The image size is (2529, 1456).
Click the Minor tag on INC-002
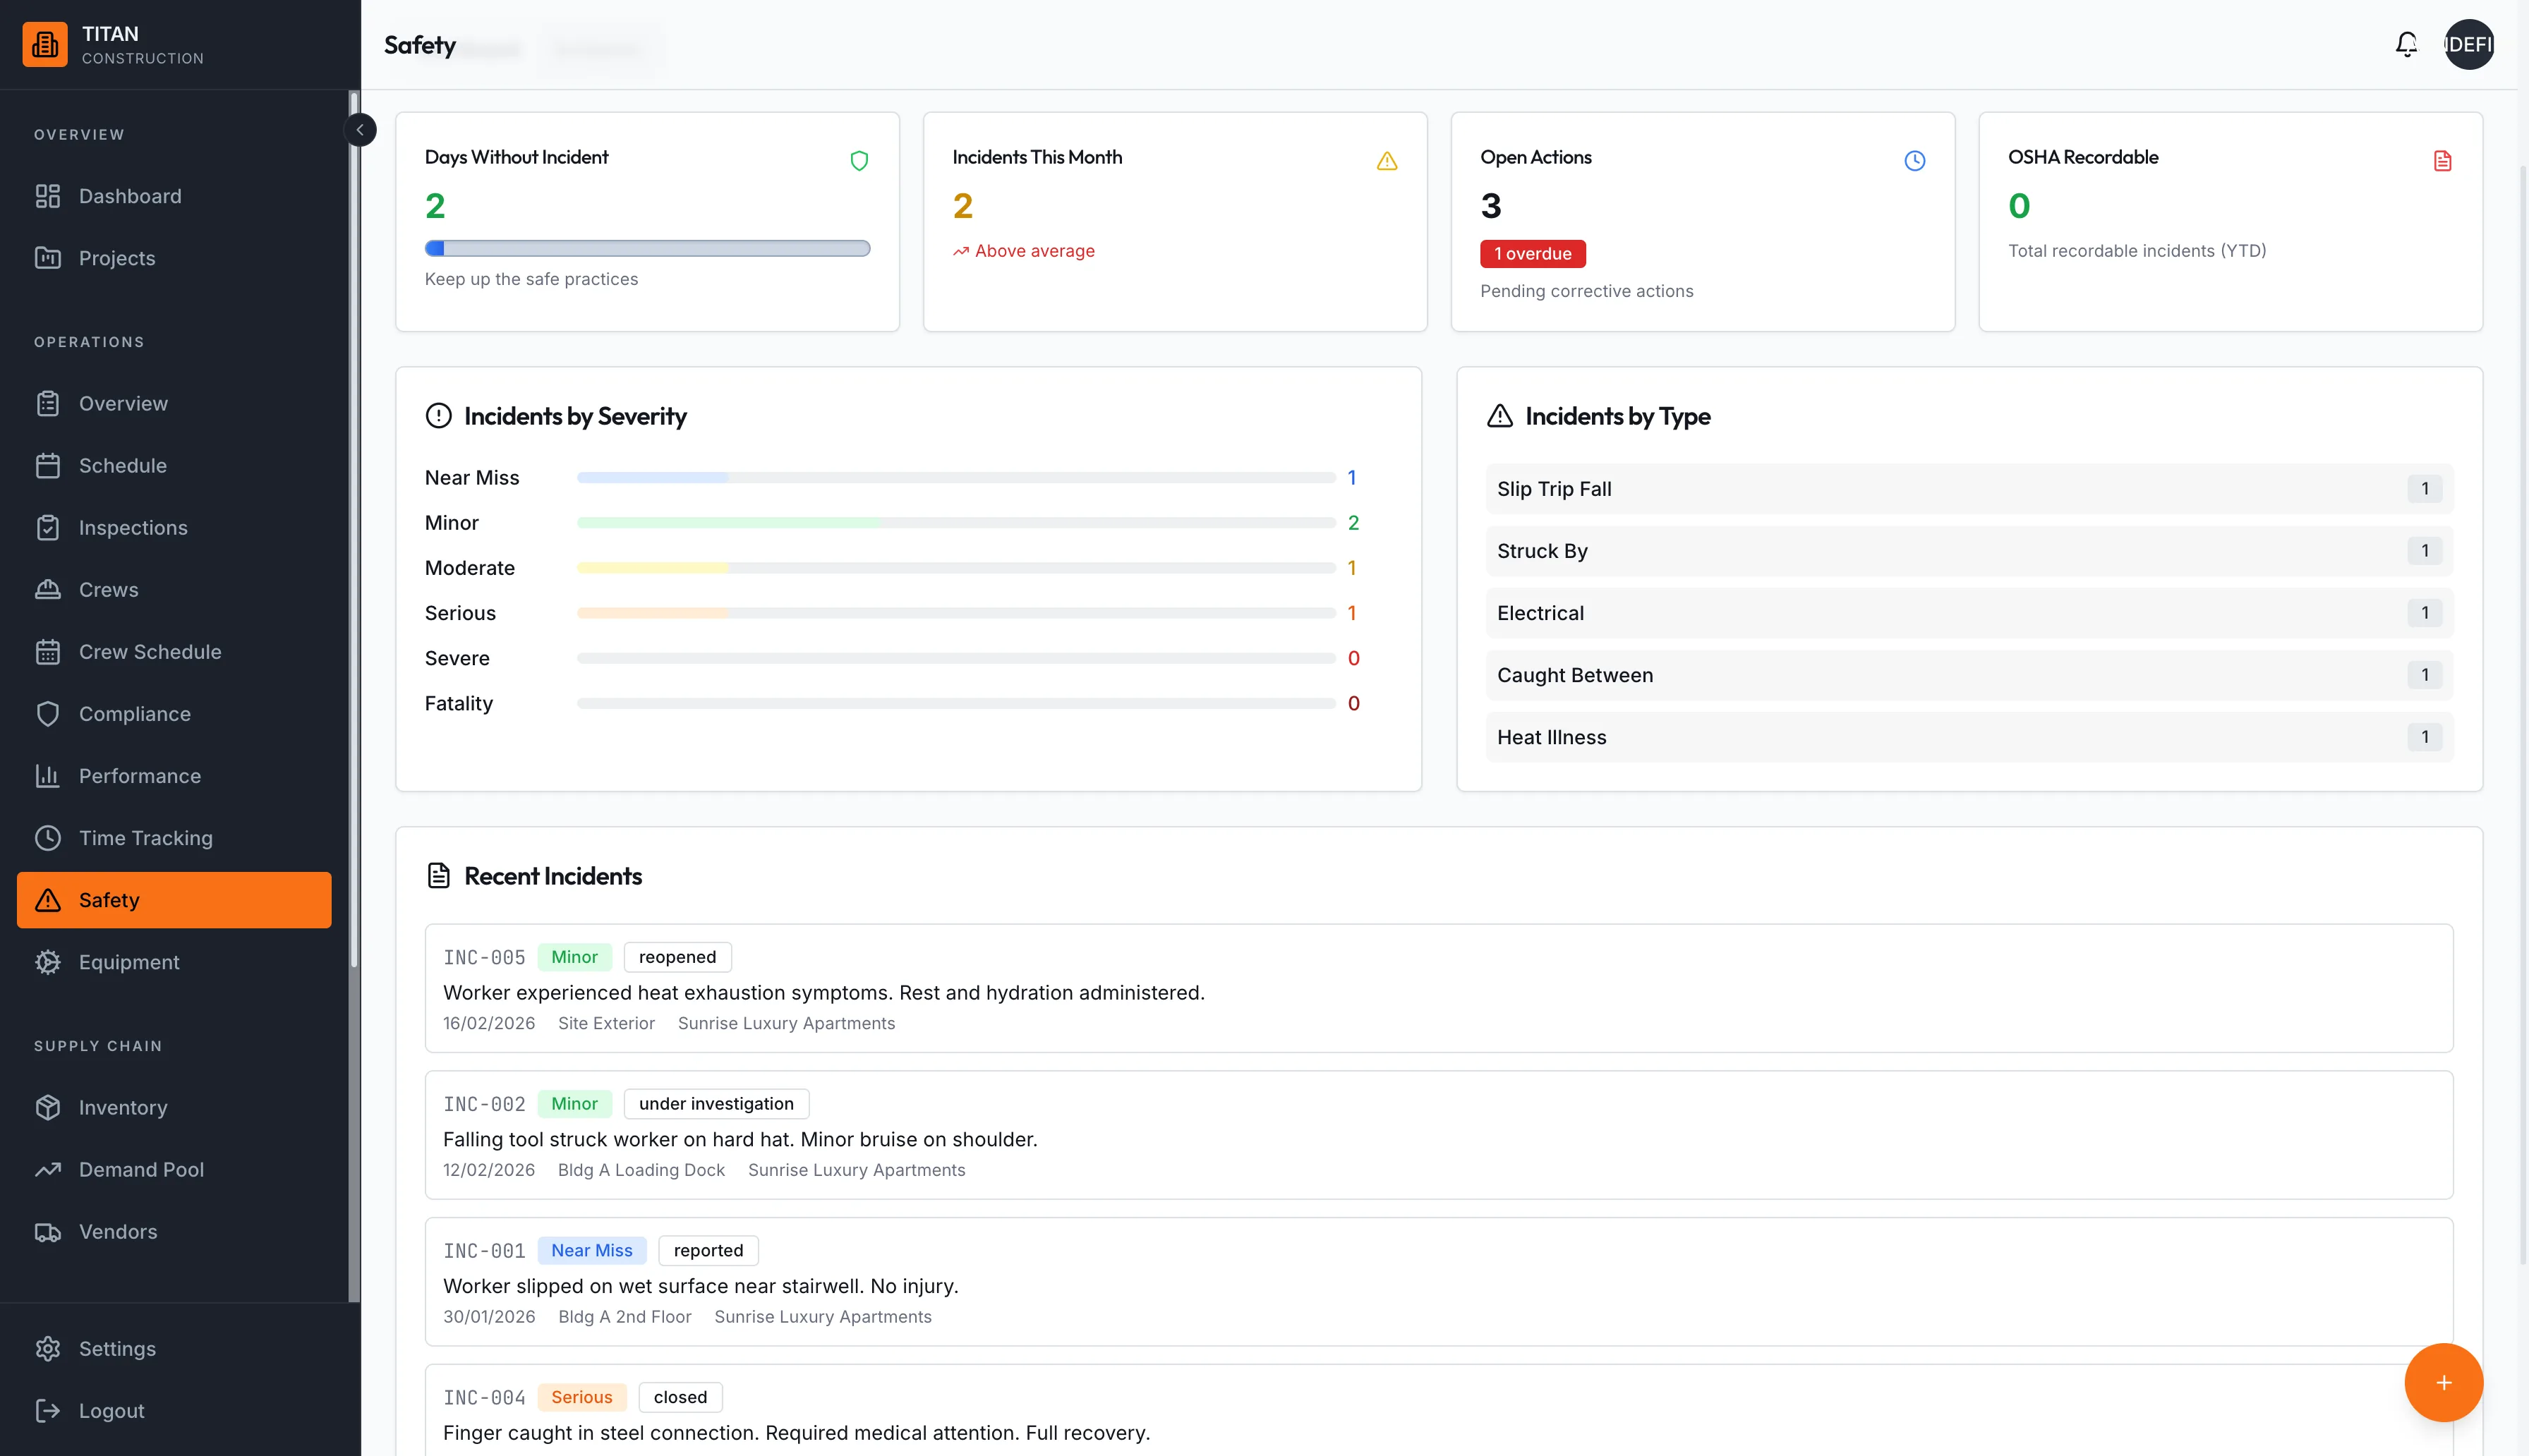[x=575, y=1104]
